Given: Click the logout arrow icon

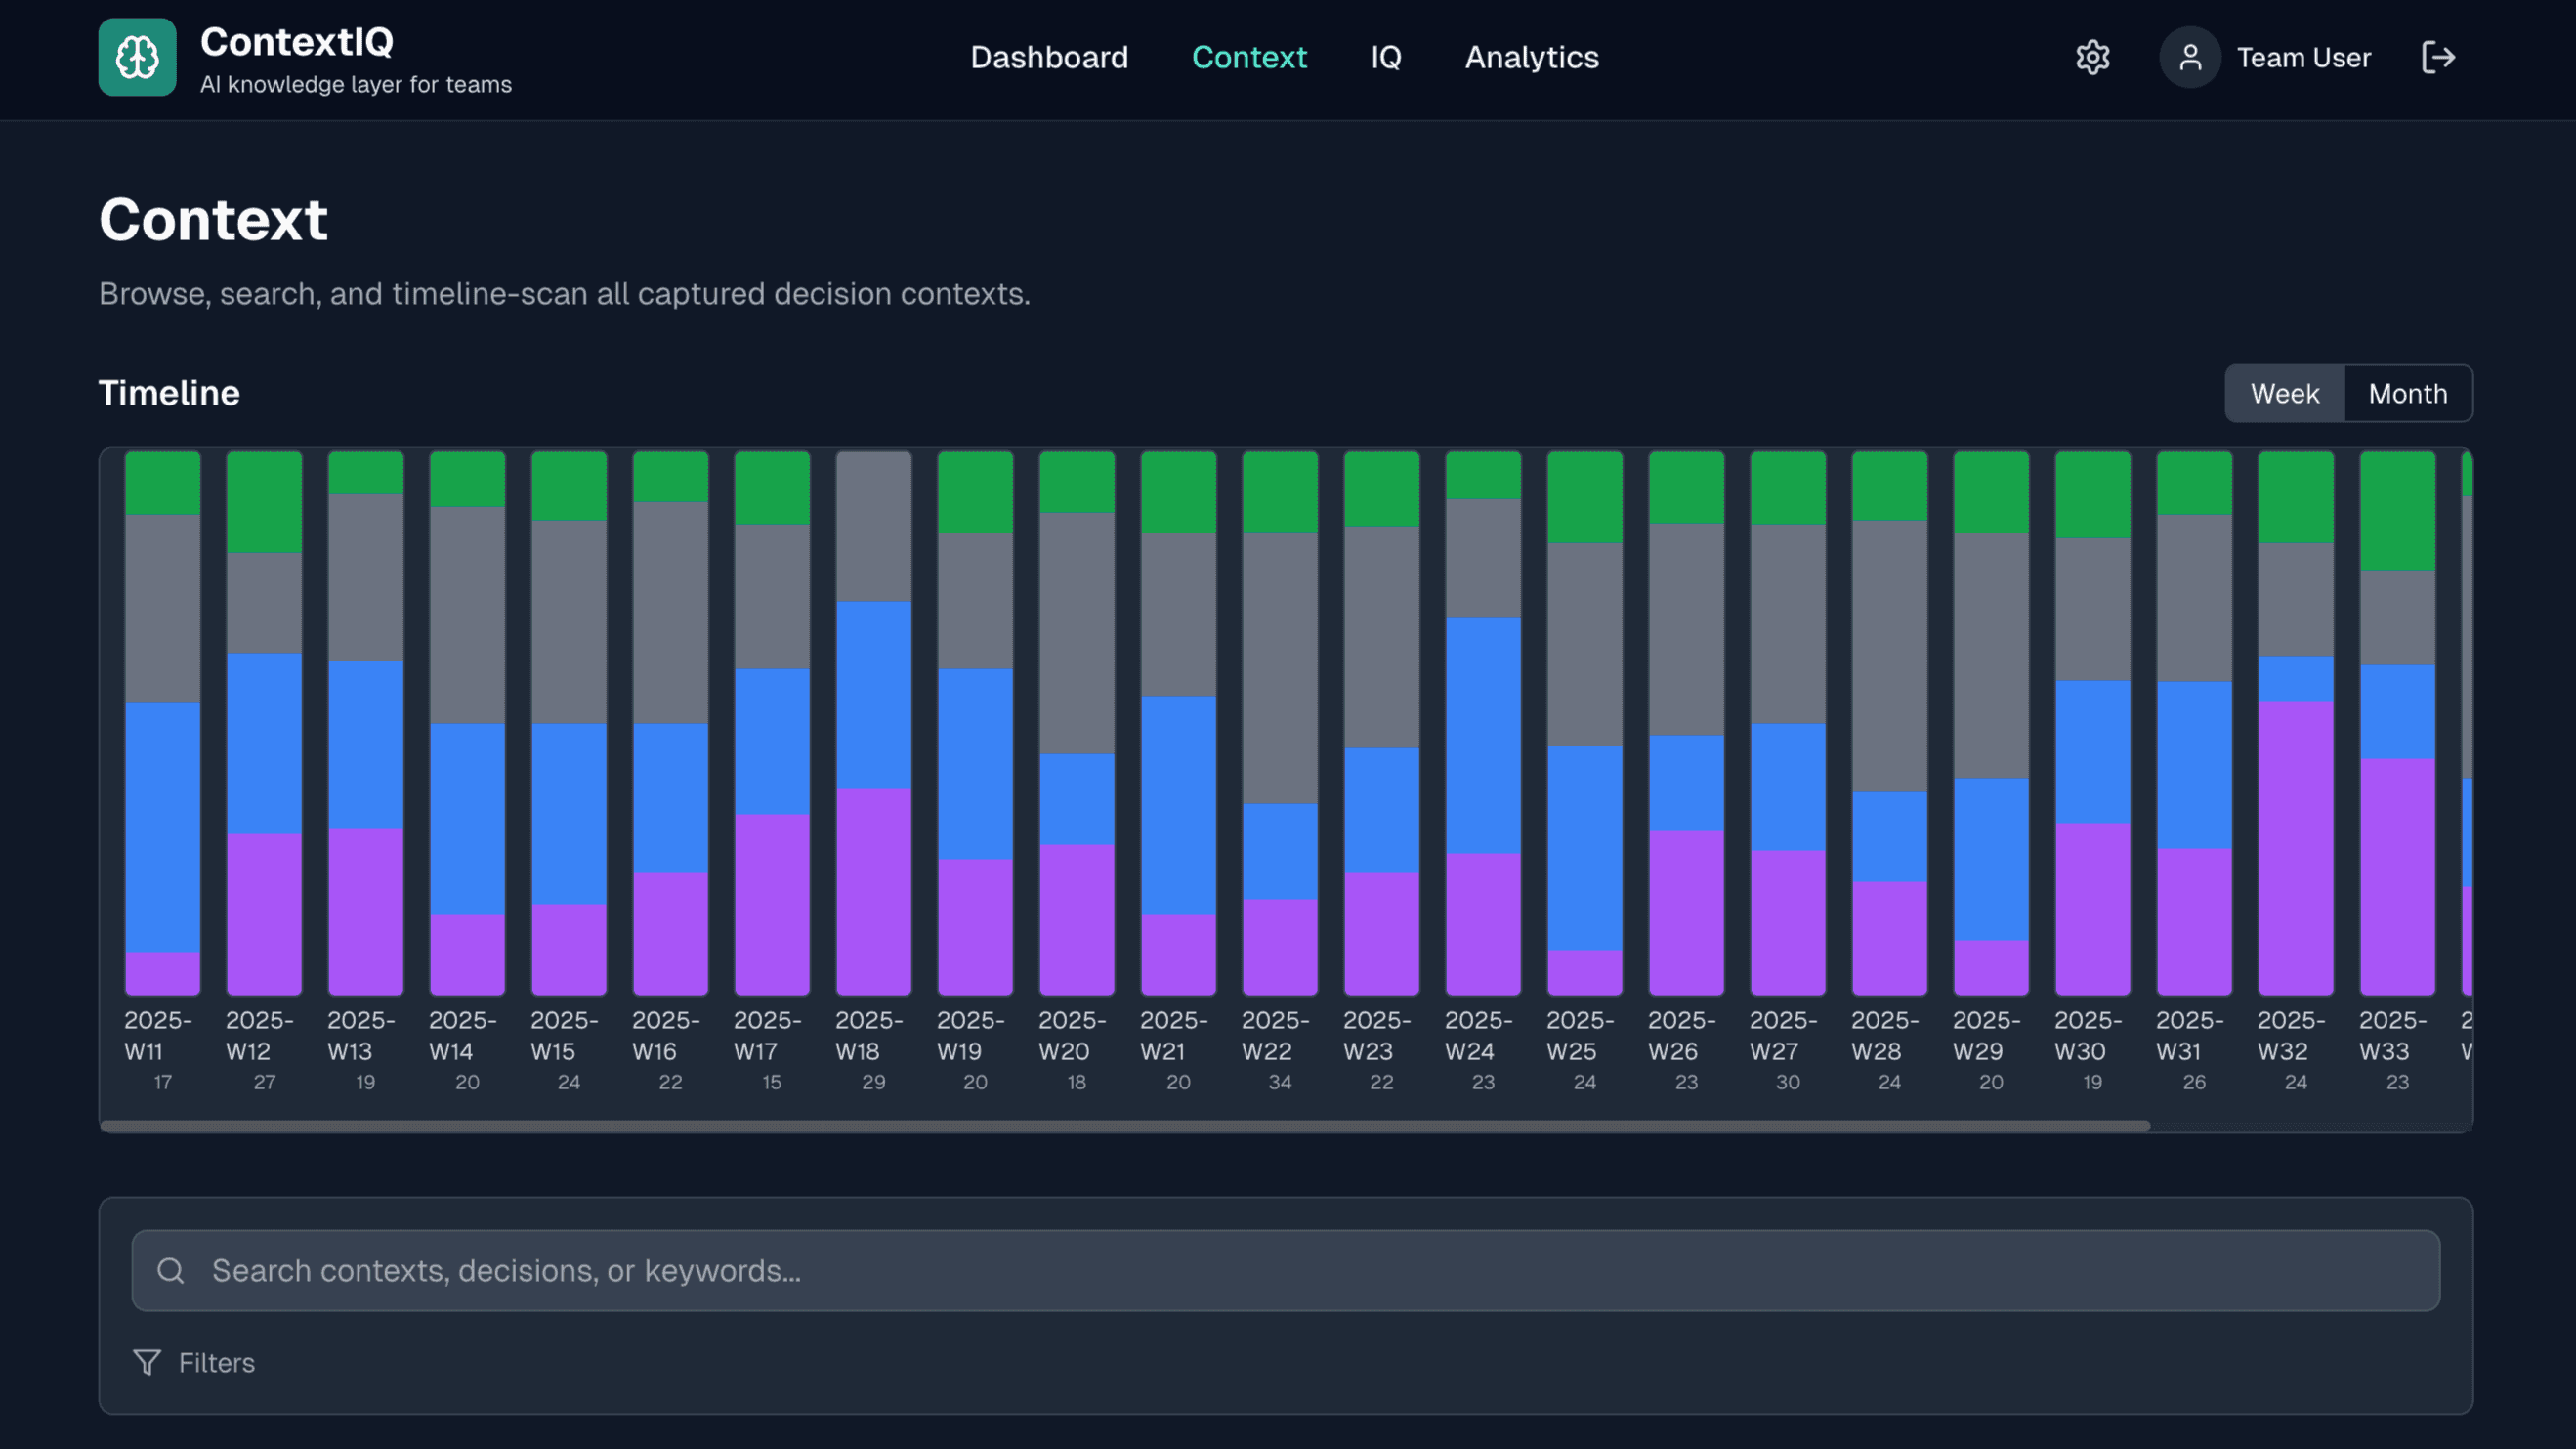Looking at the screenshot, I should point(2438,57).
